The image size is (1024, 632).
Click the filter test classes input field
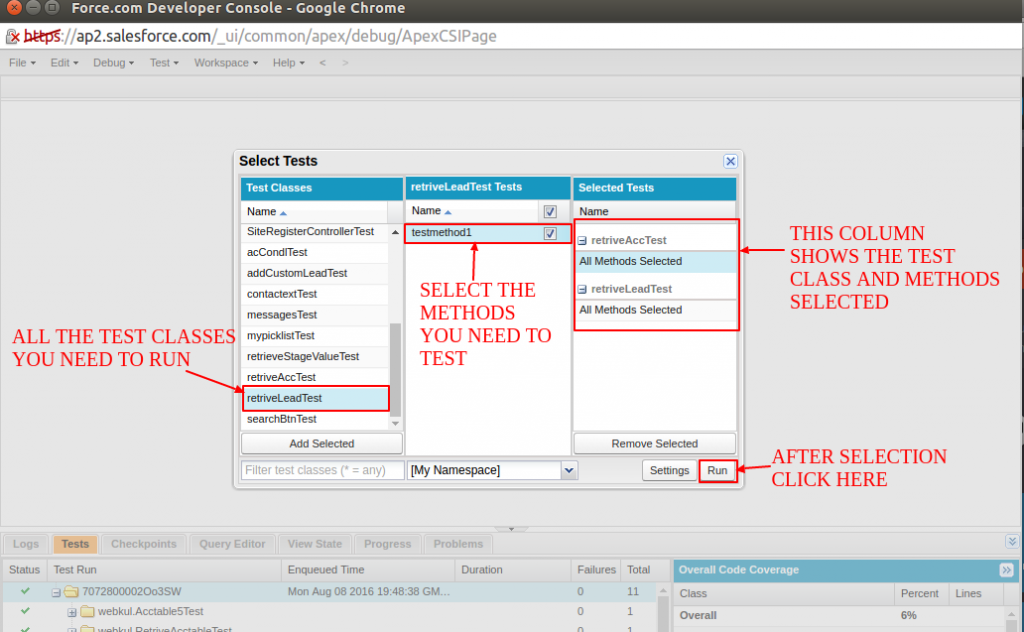(320, 470)
